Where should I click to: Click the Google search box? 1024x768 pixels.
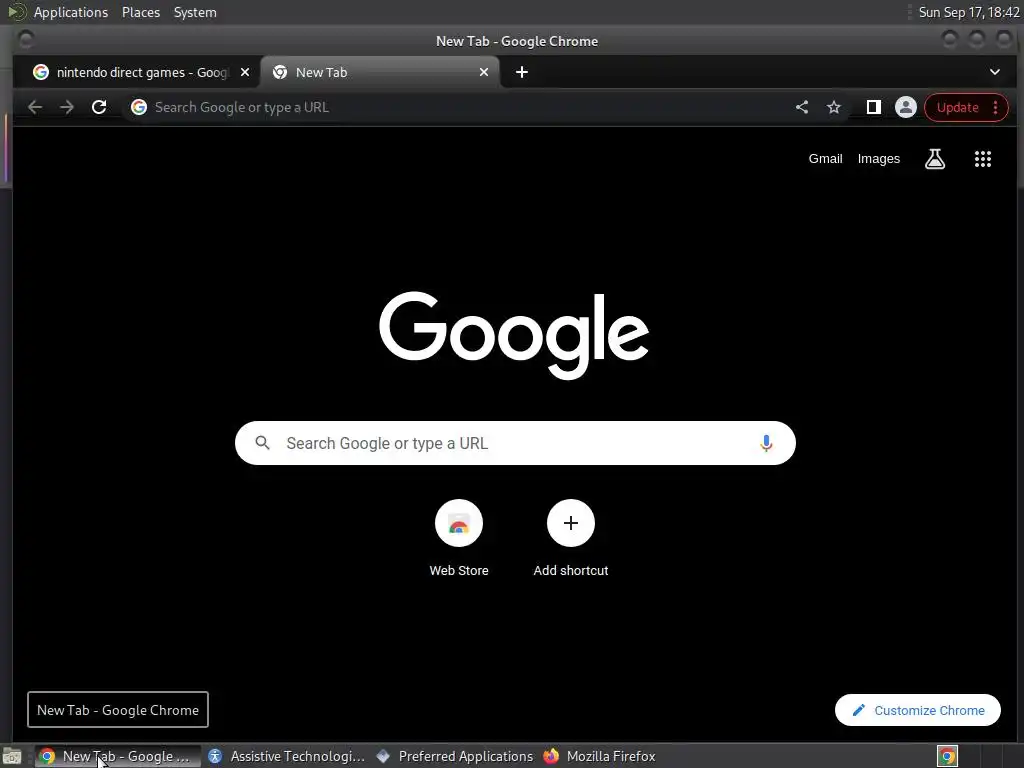pyautogui.click(x=515, y=443)
